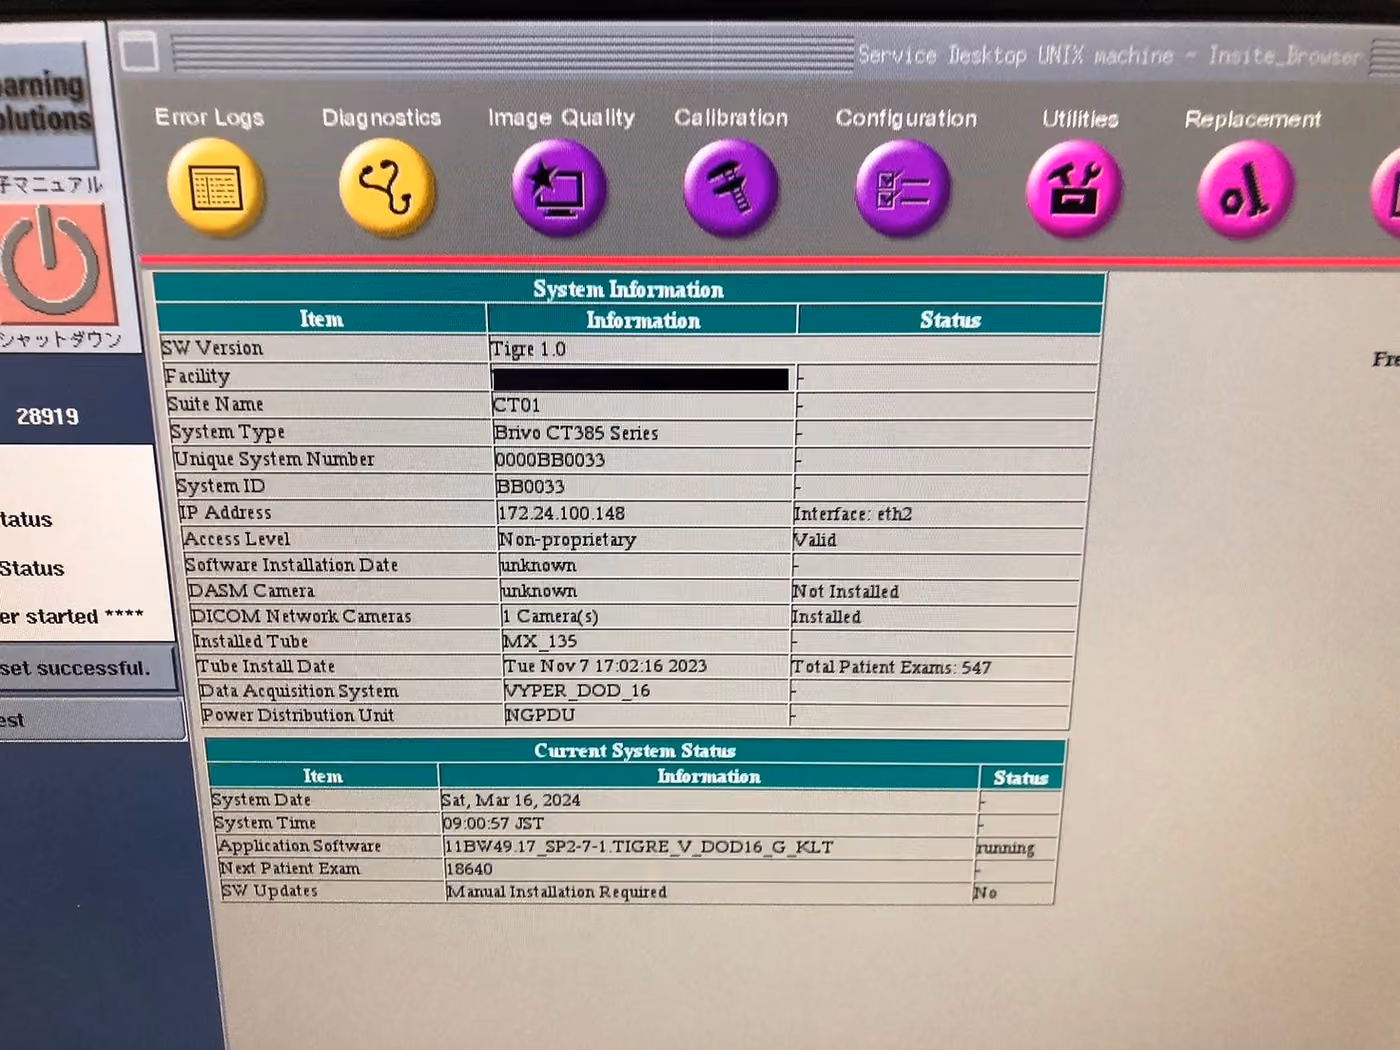1400x1050 pixels.
Task: Select tube install date 'Tue Nov 7 17:02:16 2023'
Action: pyautogui.click(x=605, y=666)
